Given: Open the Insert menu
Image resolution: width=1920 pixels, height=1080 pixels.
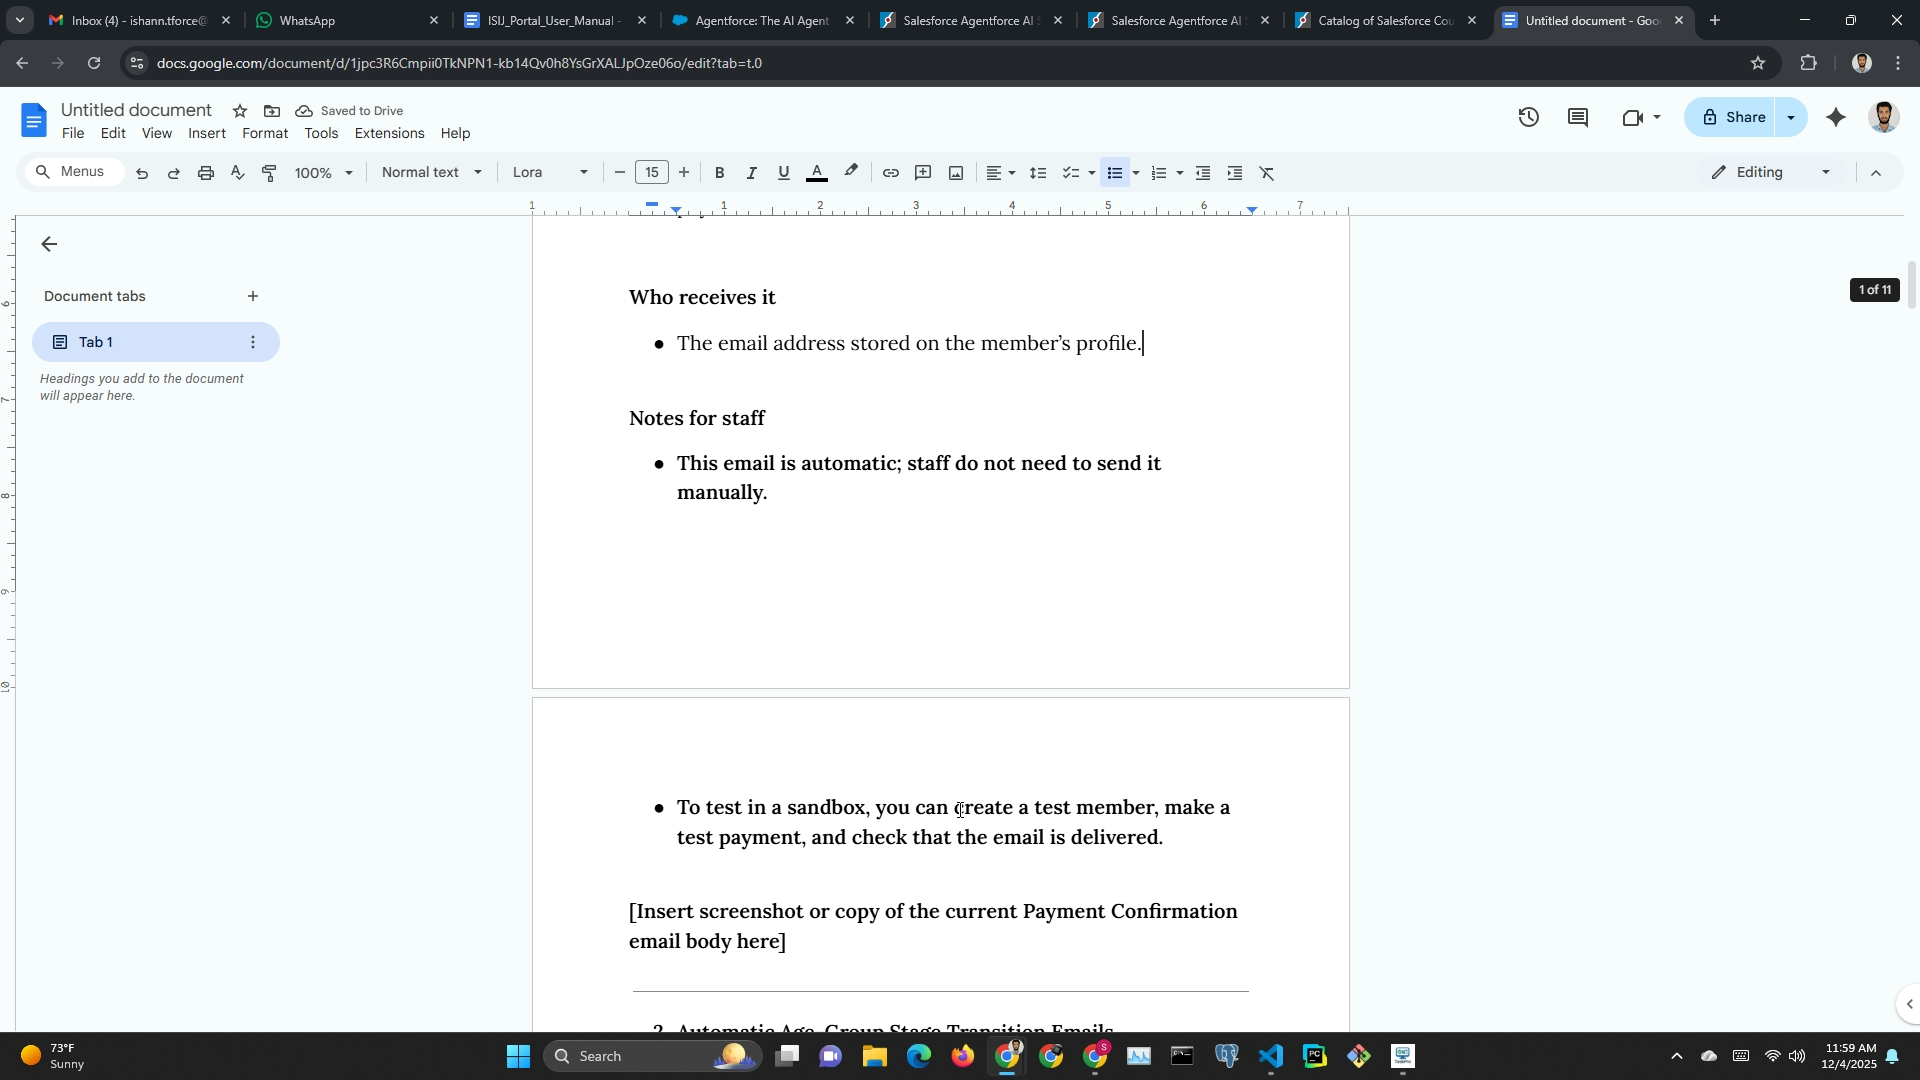Looking at the screenshot, I should coord(206,133).
